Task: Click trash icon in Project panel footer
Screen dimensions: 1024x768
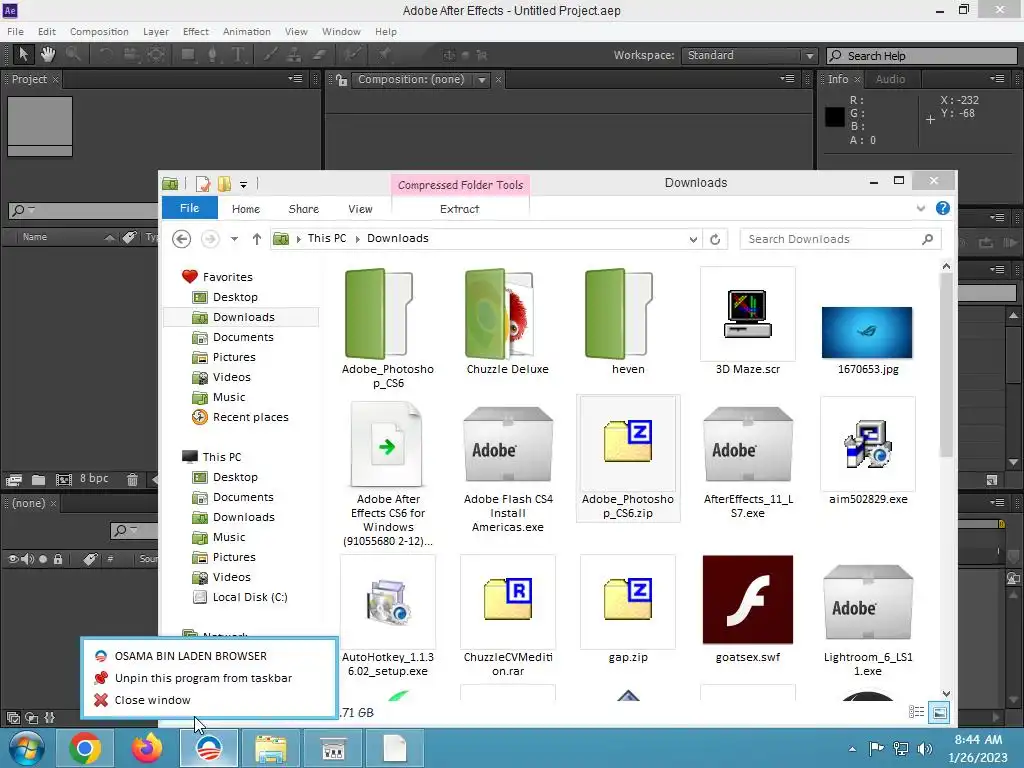Action: [x=132, y=480]
